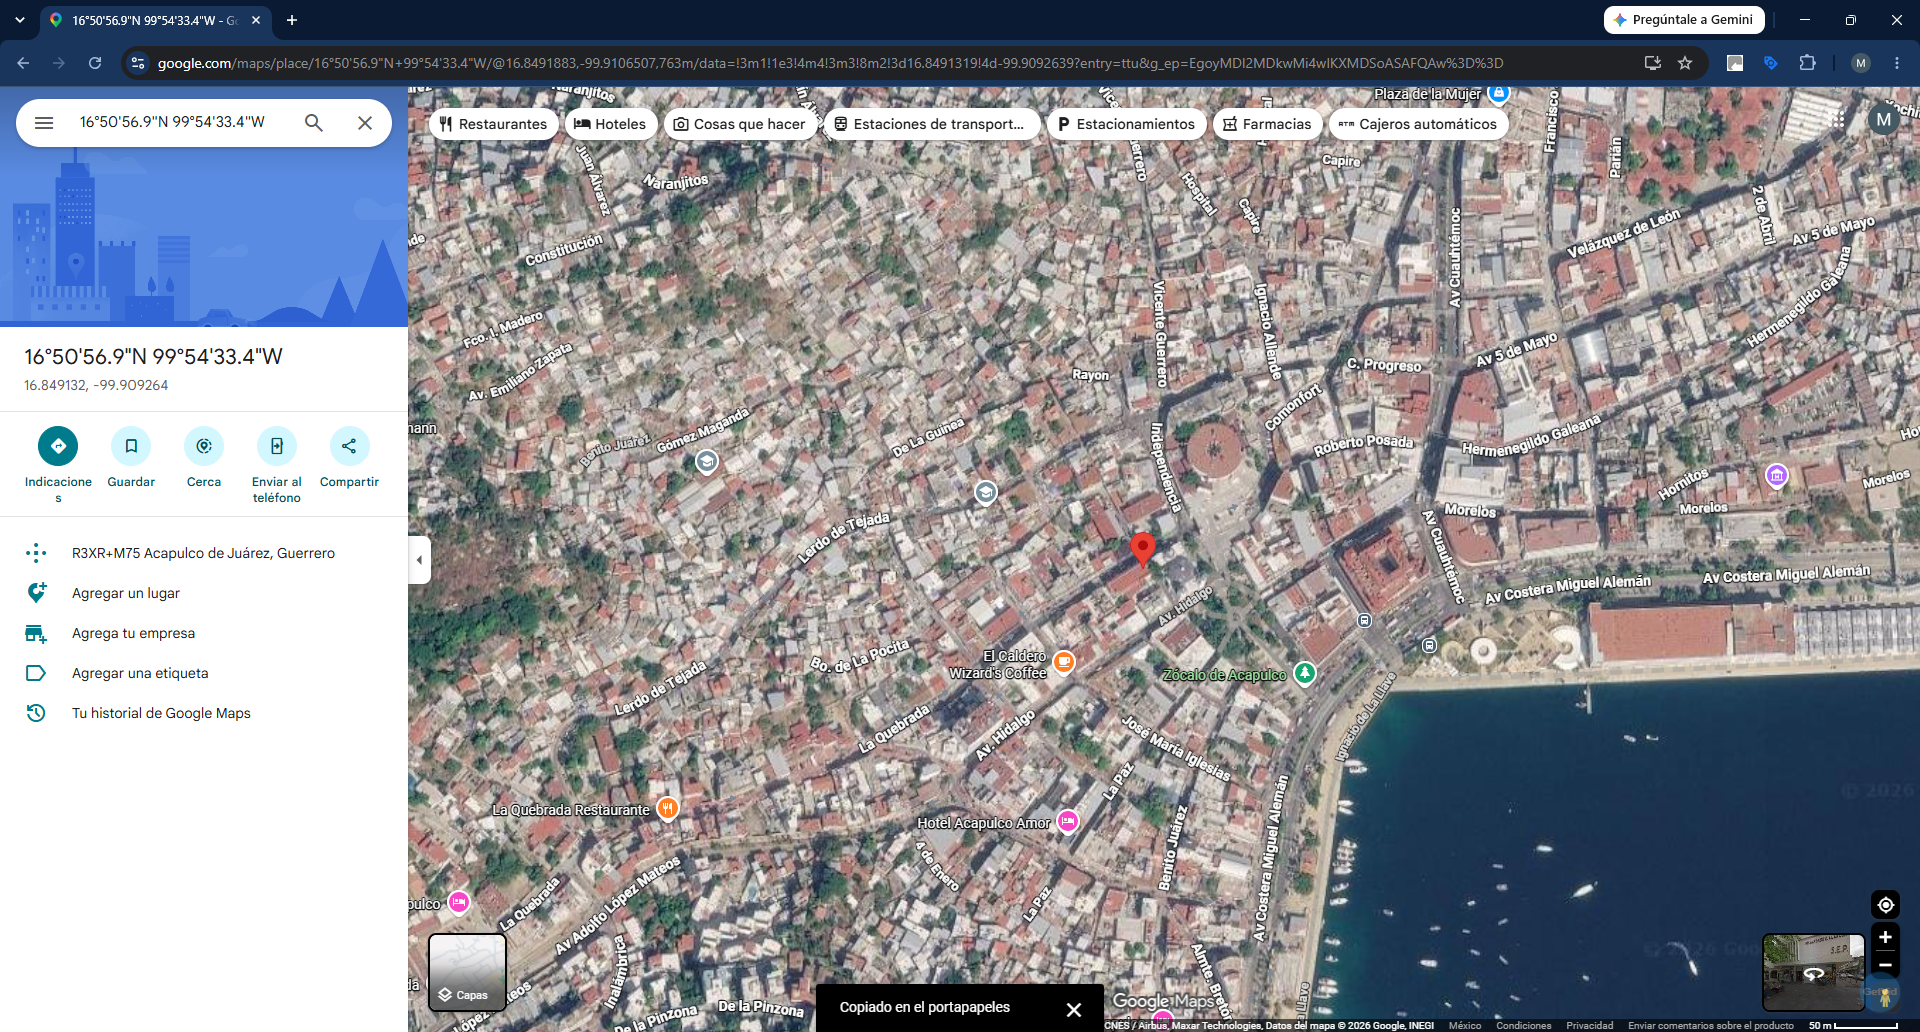Click the Google account avatar M on the map
The height and width of the screenshot is (1032, 1920).
[x=1884, y=120]
